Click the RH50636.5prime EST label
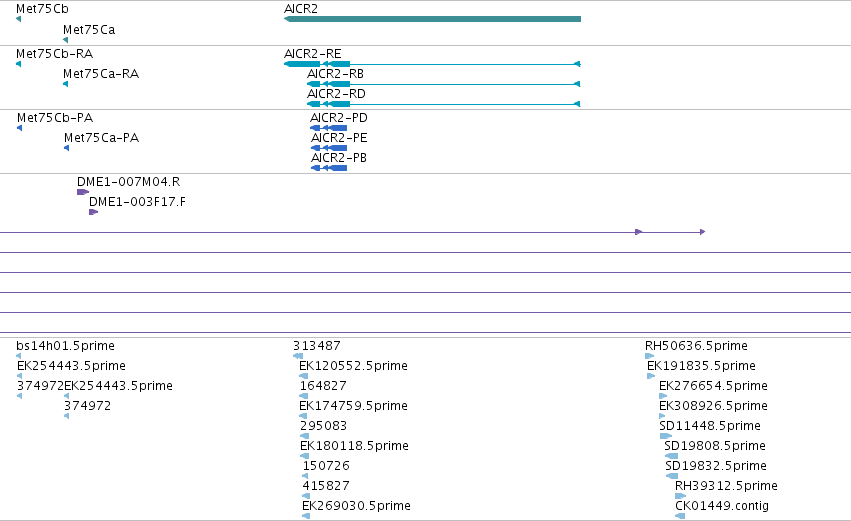Image resolution: width=851 pixels, height=521 pixels. click(x=696, y=346)
